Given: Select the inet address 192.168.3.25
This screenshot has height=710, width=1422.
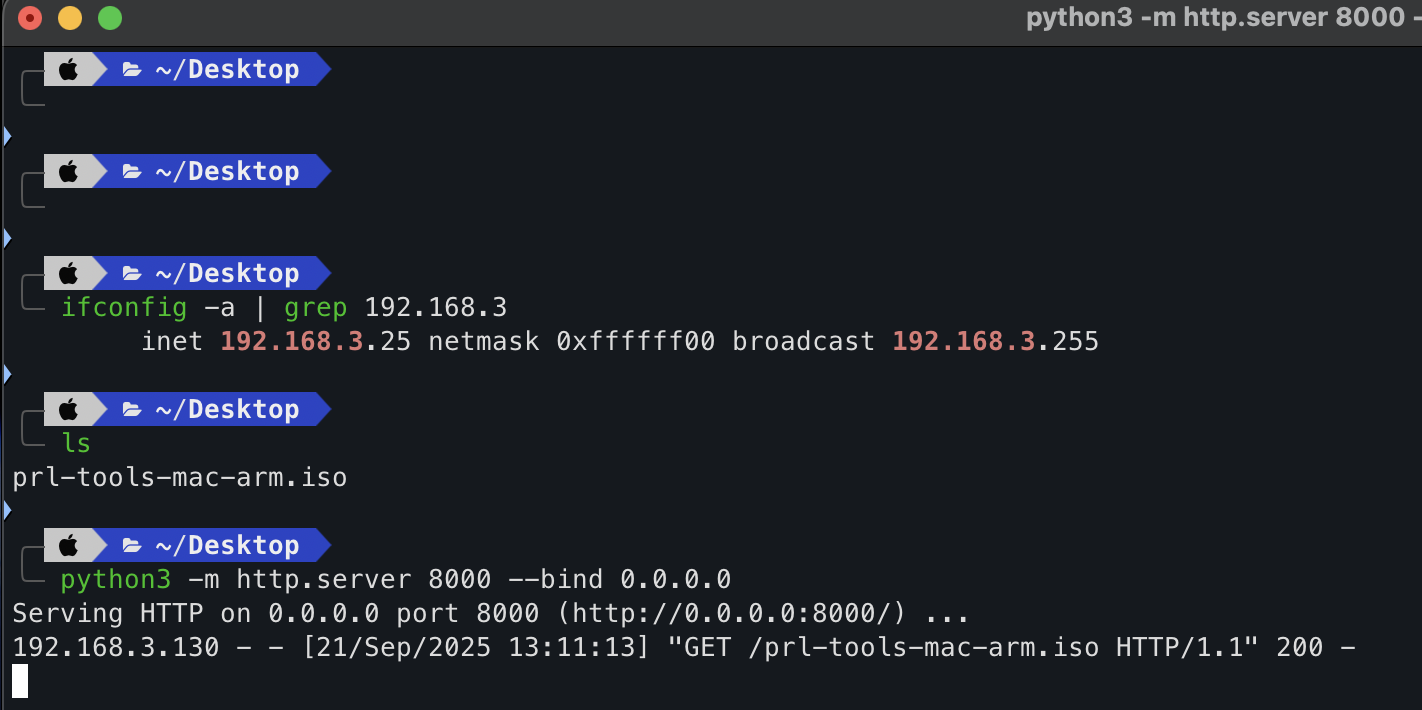Looking at the screenshot, I should tap(316, 342).
